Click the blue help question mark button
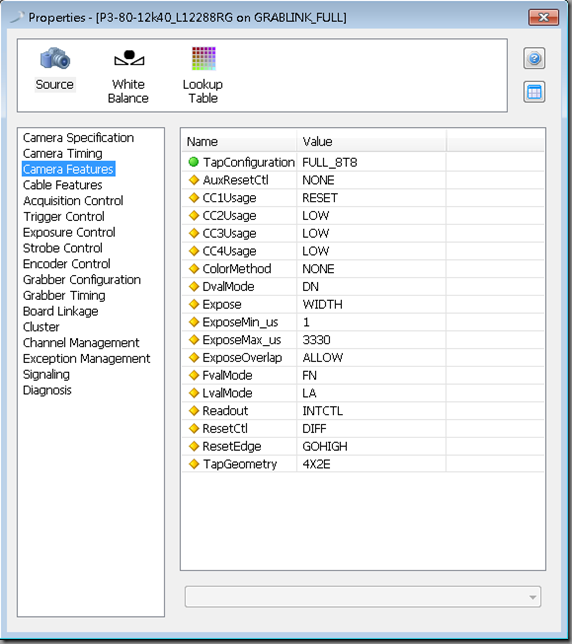The width and height of the screenshot is (572, 644). [x=534, y=58]
